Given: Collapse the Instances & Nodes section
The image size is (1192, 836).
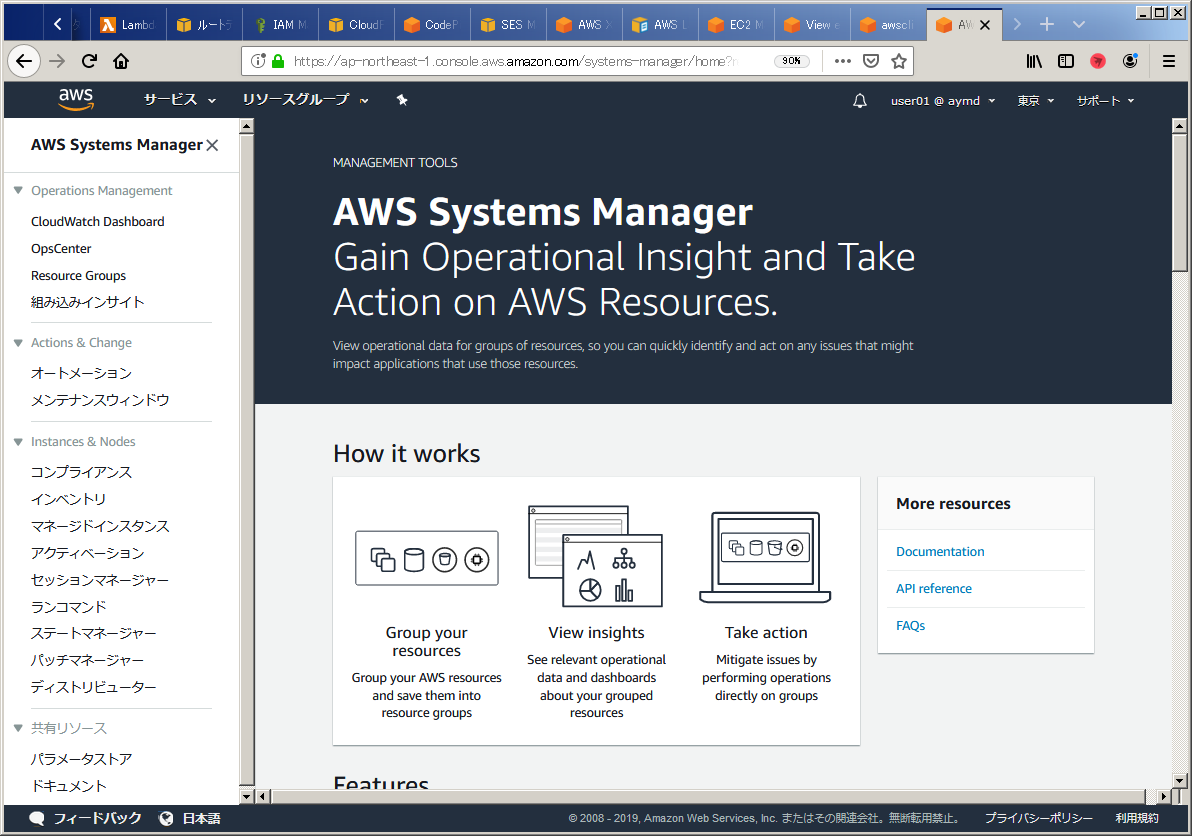Looking at the screenshot, I should click(18, 442).
